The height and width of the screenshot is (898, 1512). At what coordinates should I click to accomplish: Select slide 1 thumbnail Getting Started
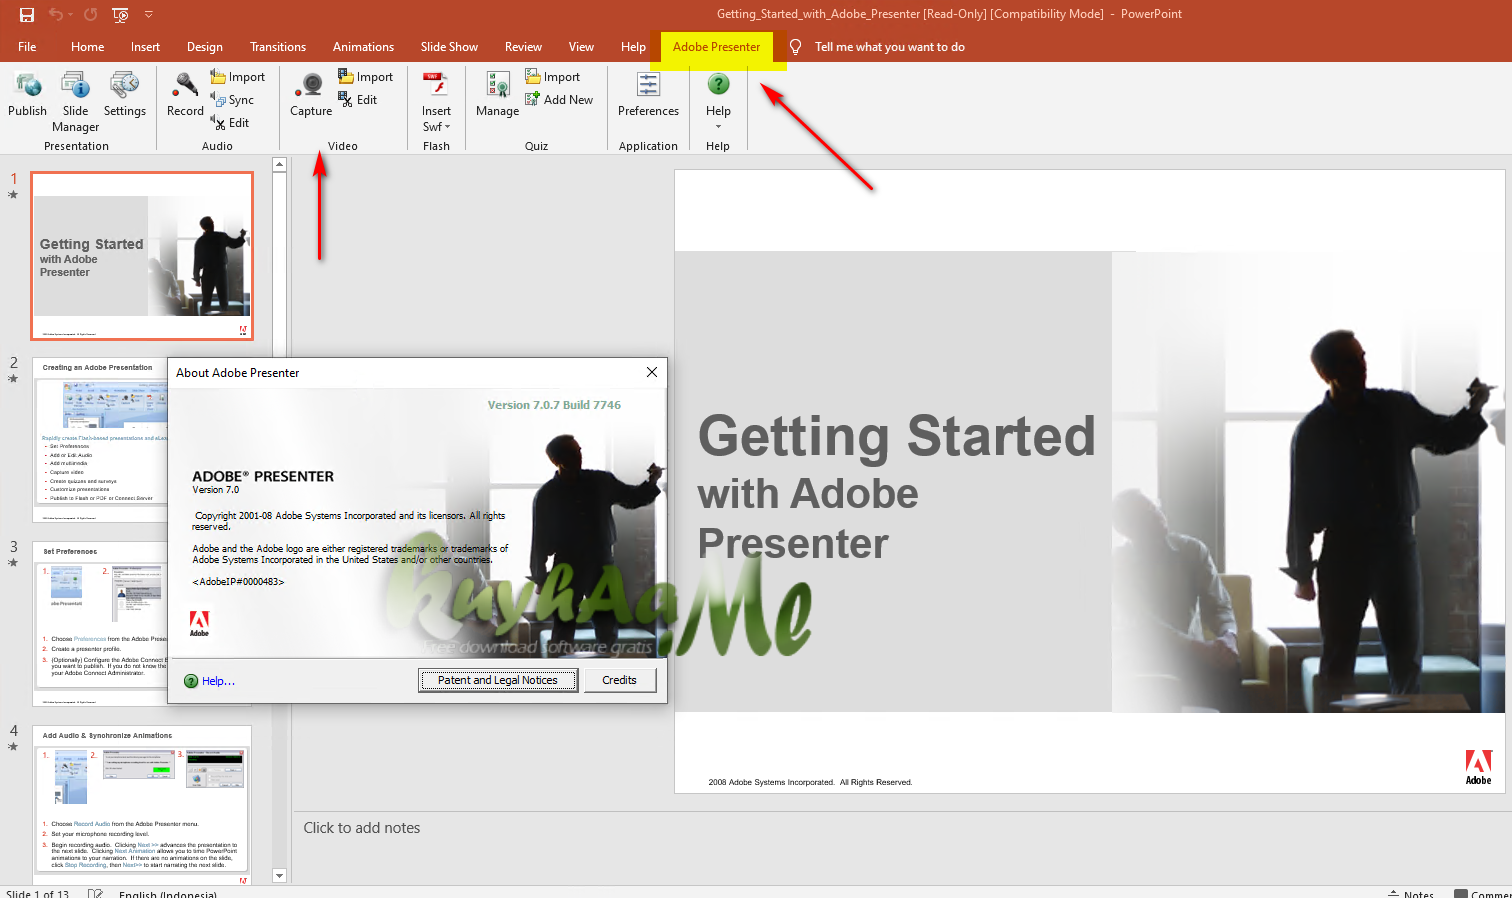[142, 256]
